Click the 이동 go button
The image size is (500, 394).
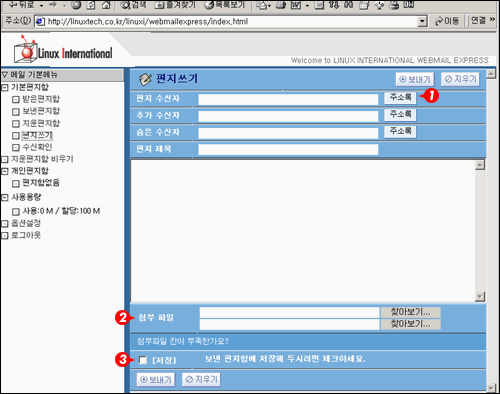pos(447,21)
